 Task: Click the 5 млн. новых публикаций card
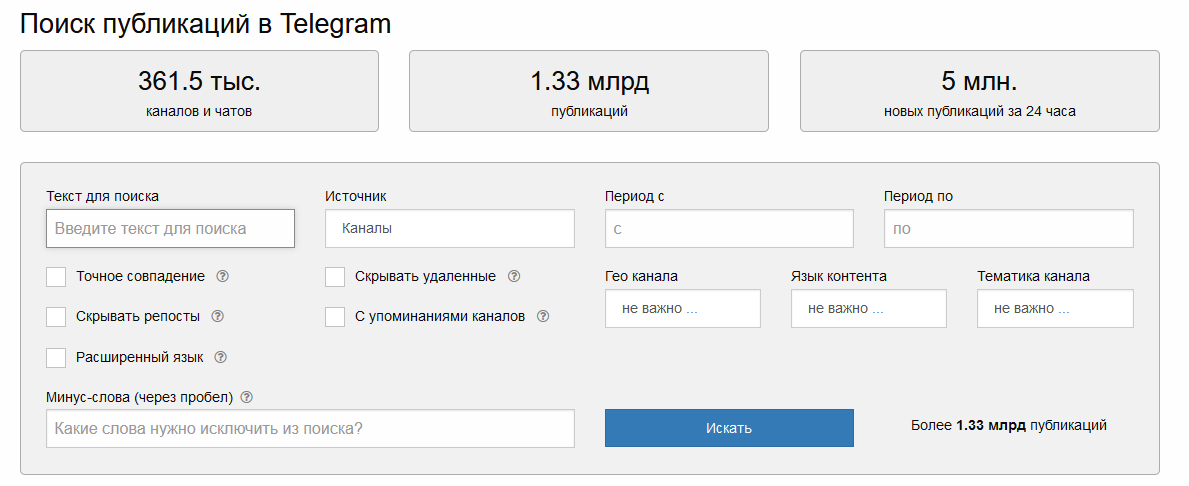(980, 91)
